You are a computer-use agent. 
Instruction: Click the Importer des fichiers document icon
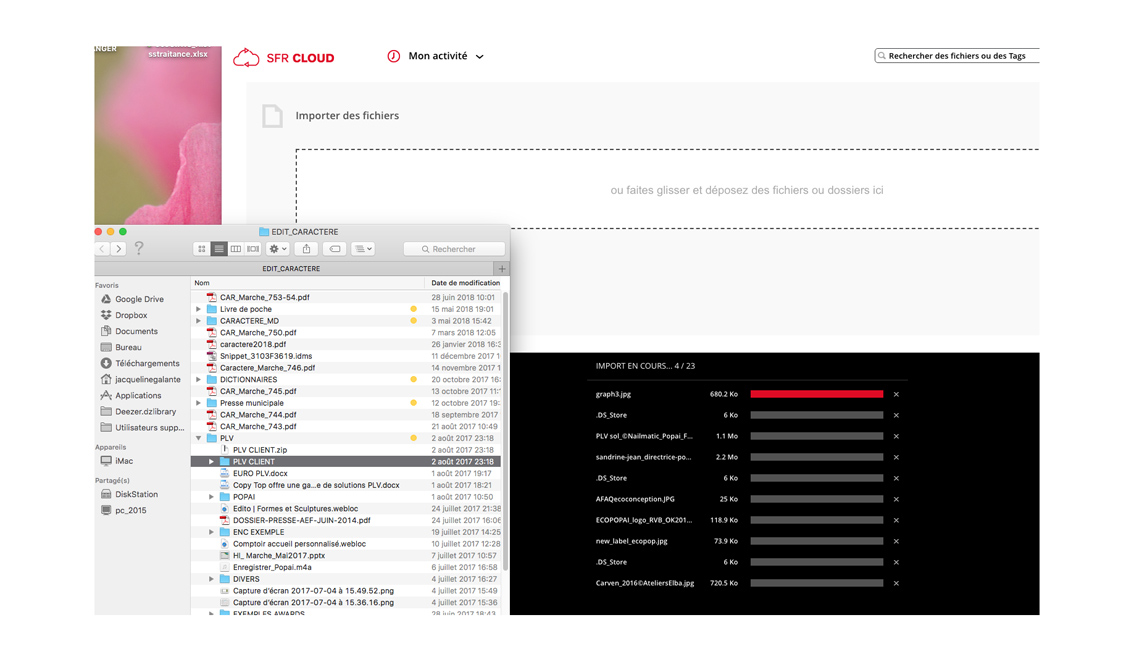pos(272,116)
